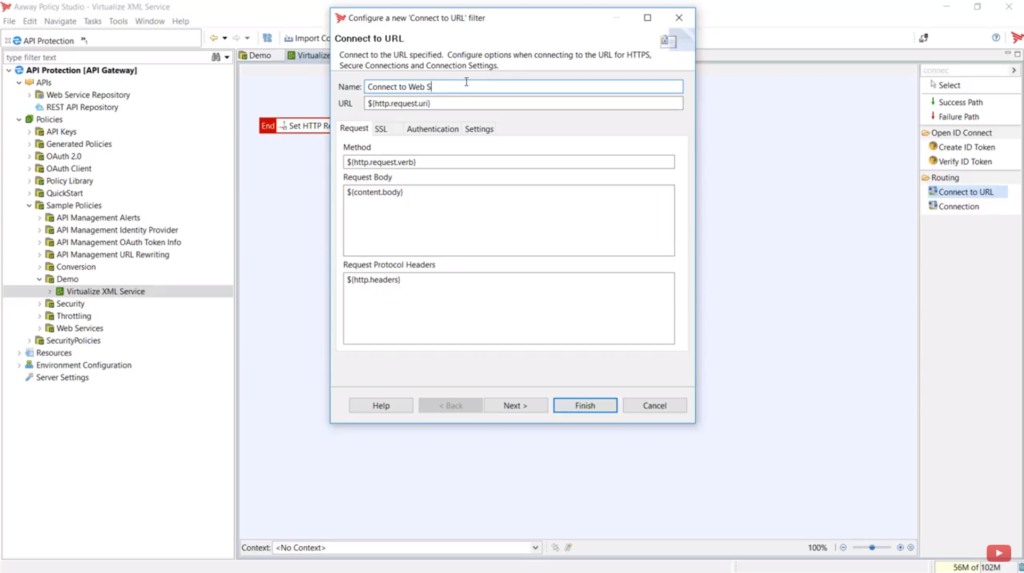The image size is (1024, 573).
Task: Click the help question mark toolbar icon
Action: click(x=996, y=39)
